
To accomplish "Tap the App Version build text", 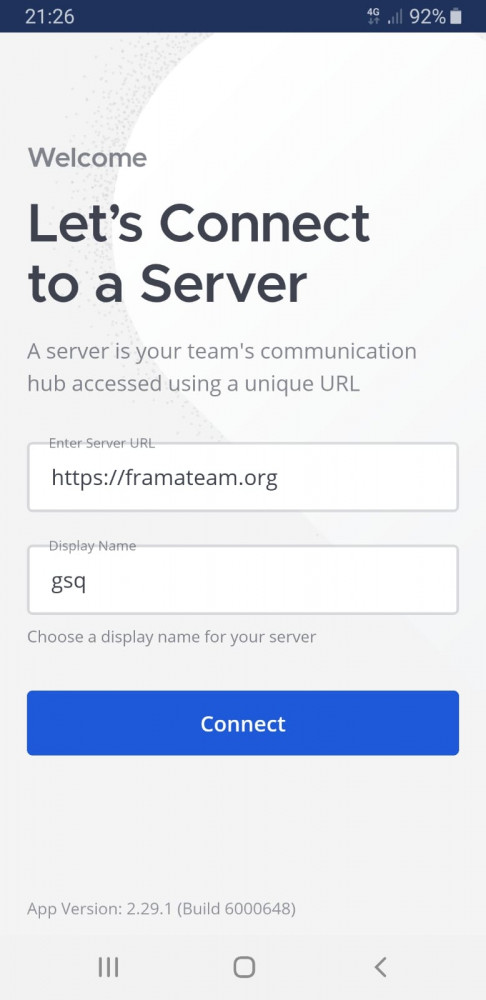I will click(161, 909).
